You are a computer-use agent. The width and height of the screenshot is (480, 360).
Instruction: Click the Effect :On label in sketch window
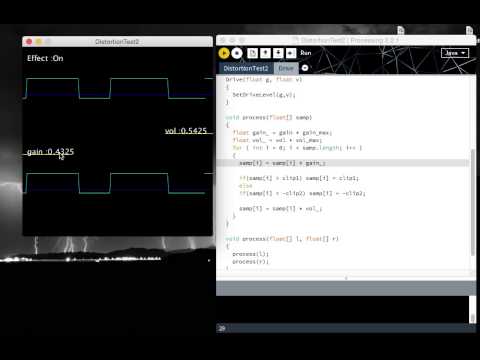pyautogui.click(x=45, y=58)
